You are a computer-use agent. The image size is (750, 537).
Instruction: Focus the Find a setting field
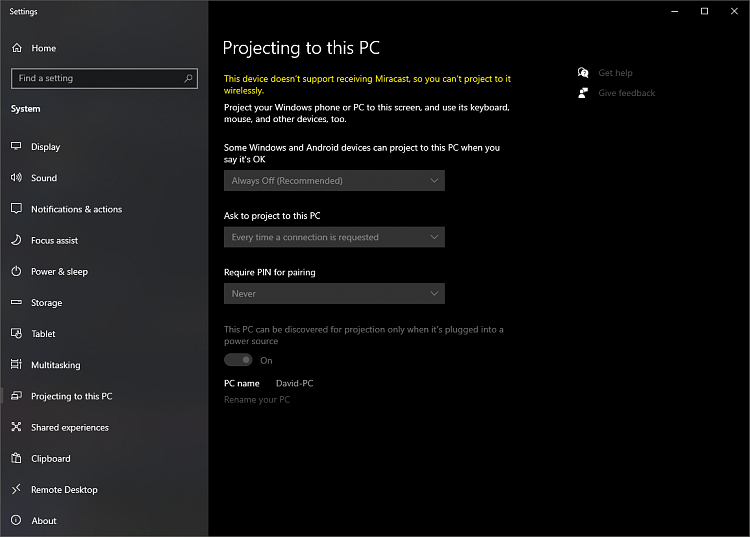[104, 78]
